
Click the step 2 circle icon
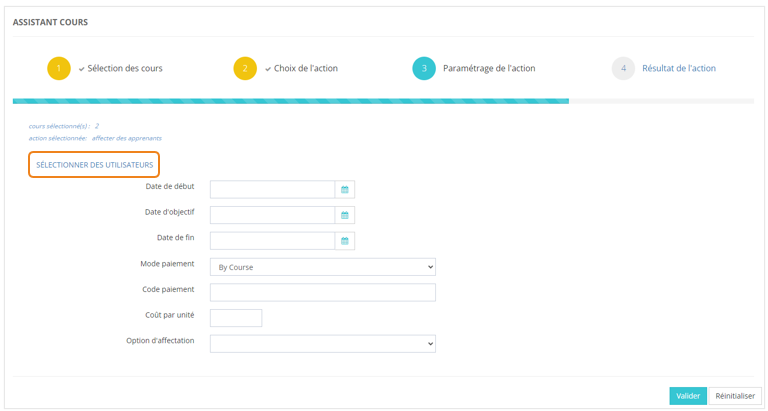point(245,68)
